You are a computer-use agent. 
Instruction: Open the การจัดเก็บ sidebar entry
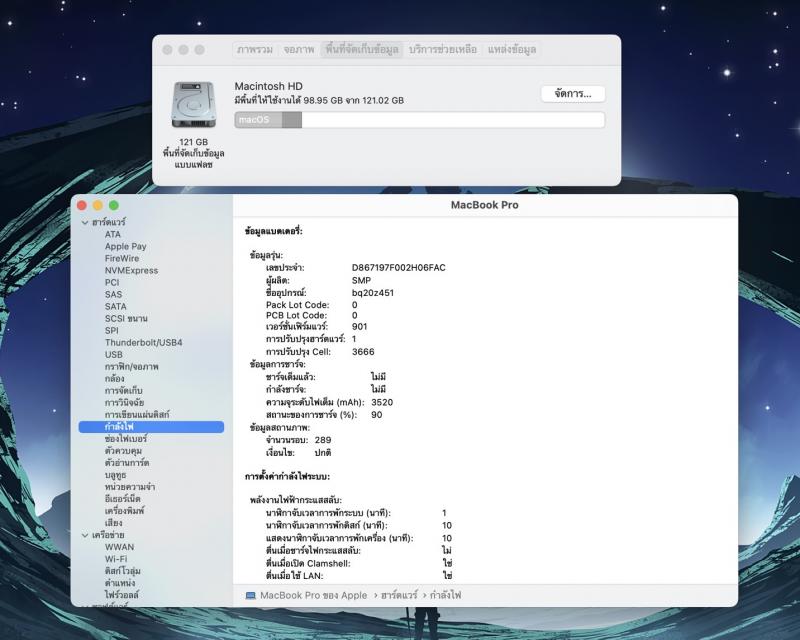tap(124, 390)
